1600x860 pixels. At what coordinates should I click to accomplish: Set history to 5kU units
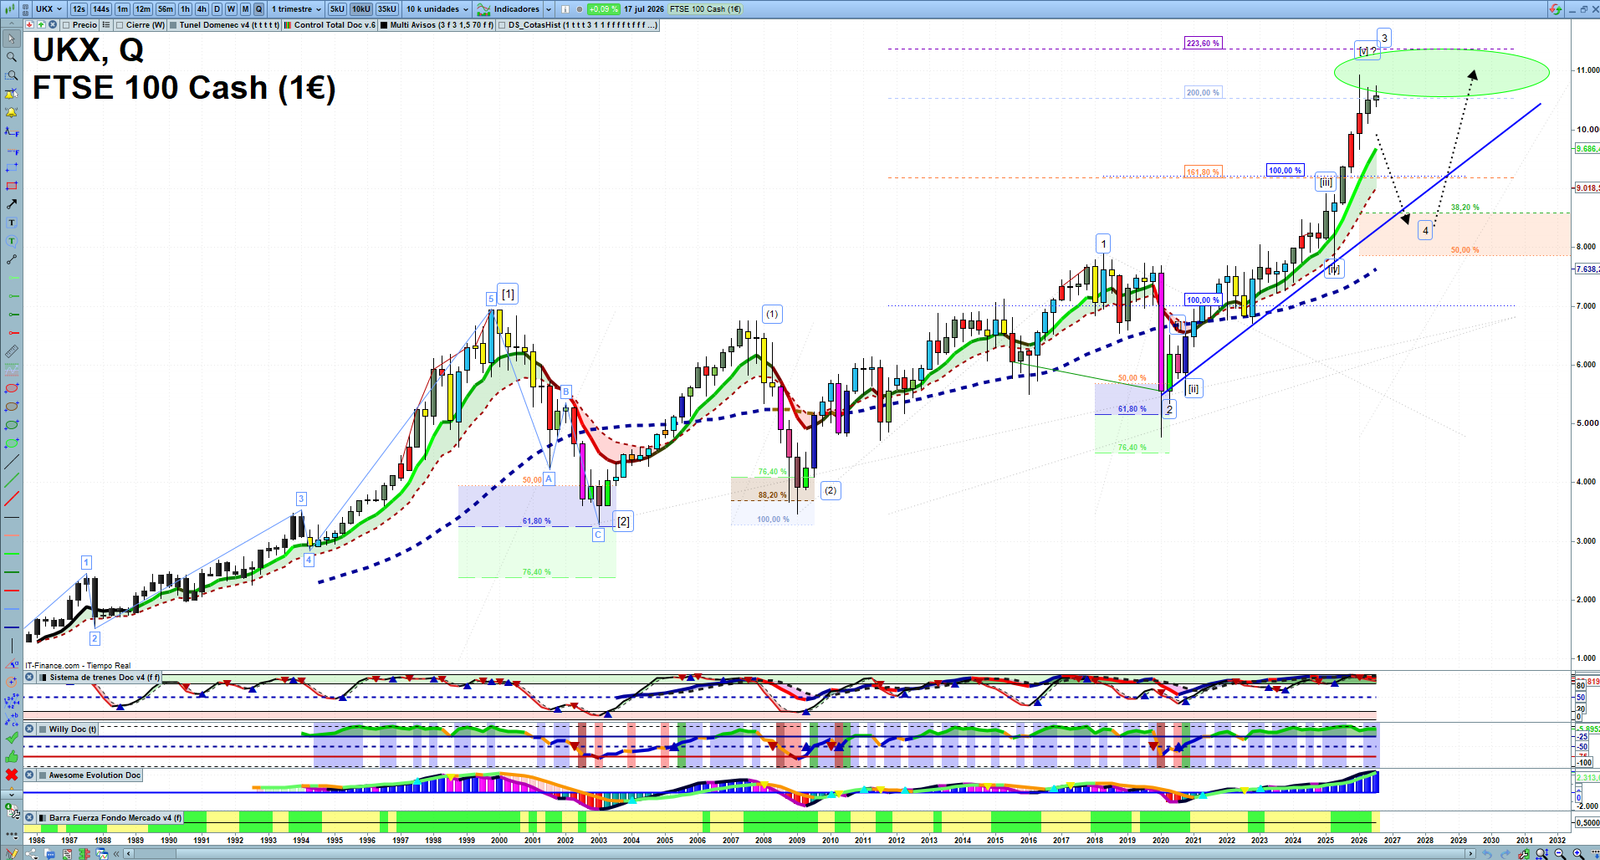pos(337,9)
